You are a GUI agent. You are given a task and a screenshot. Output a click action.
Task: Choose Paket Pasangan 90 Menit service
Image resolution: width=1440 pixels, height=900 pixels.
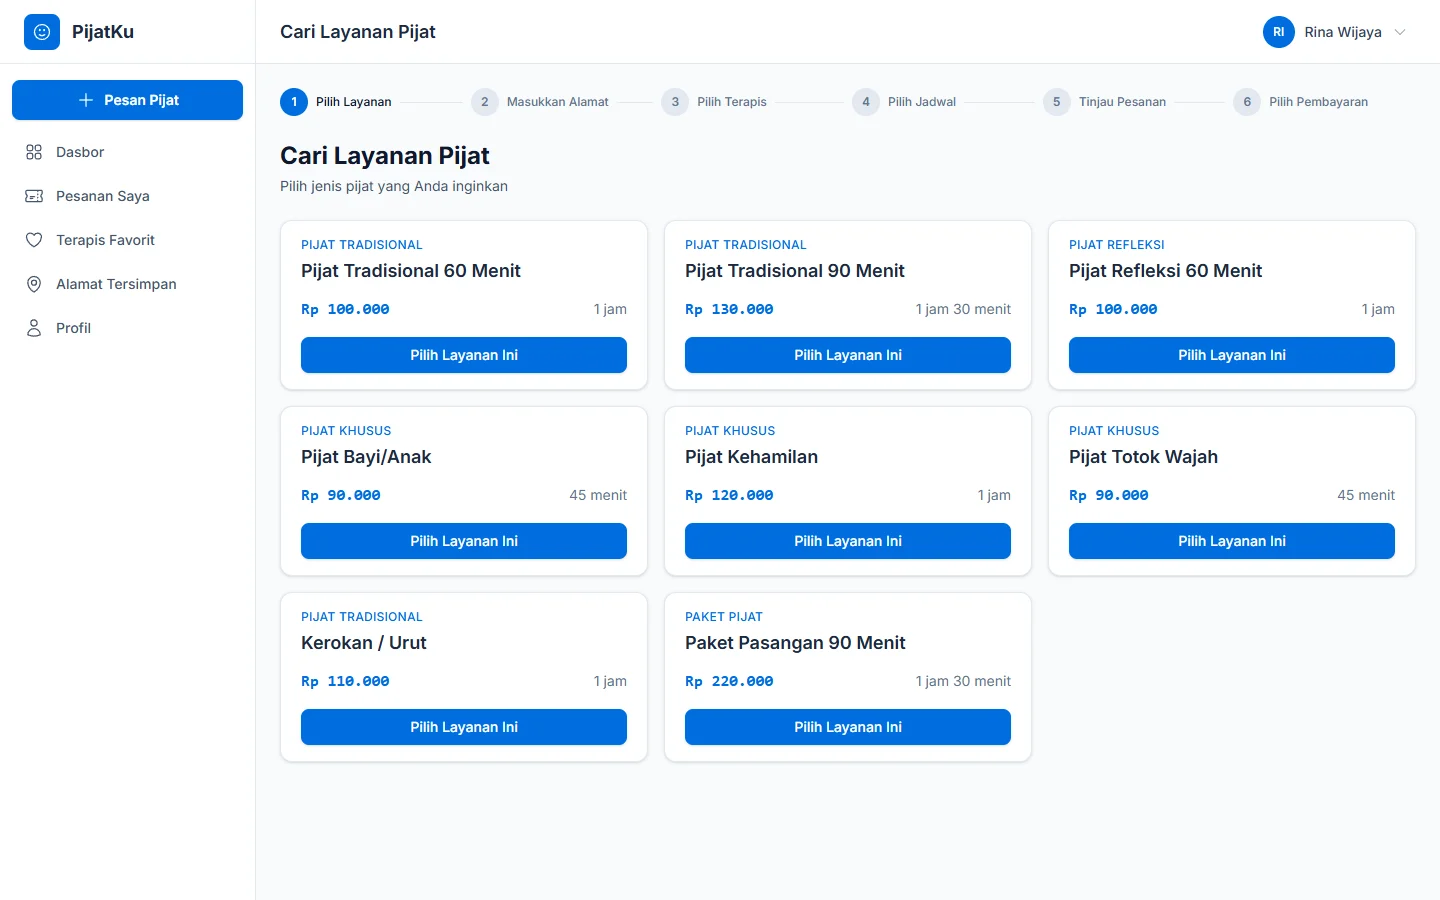coord(848,727)
